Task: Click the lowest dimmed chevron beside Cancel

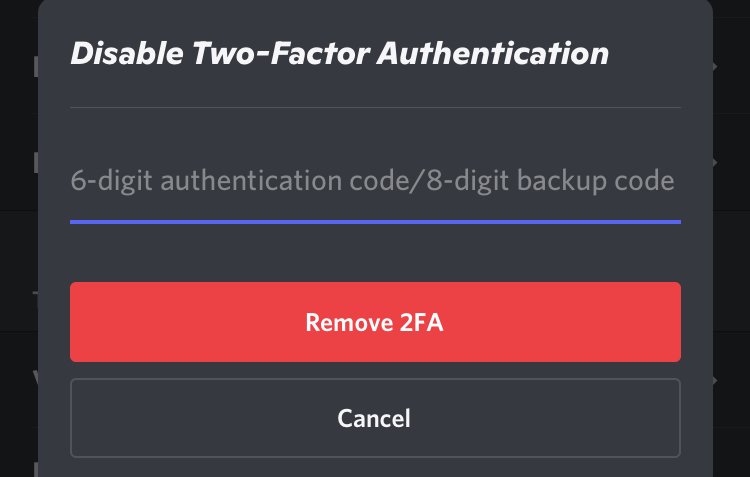Action: [716, 381]
